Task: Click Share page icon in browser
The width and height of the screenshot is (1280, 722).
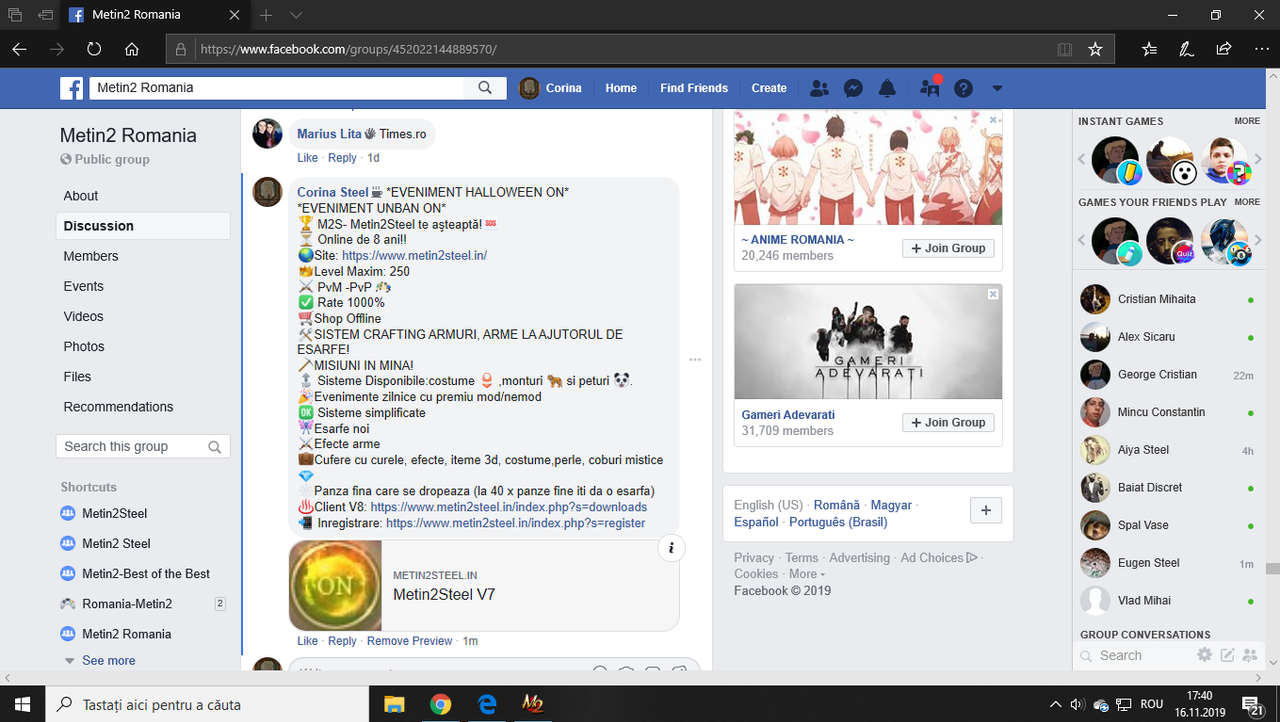Action: (x=1223, y=48)
